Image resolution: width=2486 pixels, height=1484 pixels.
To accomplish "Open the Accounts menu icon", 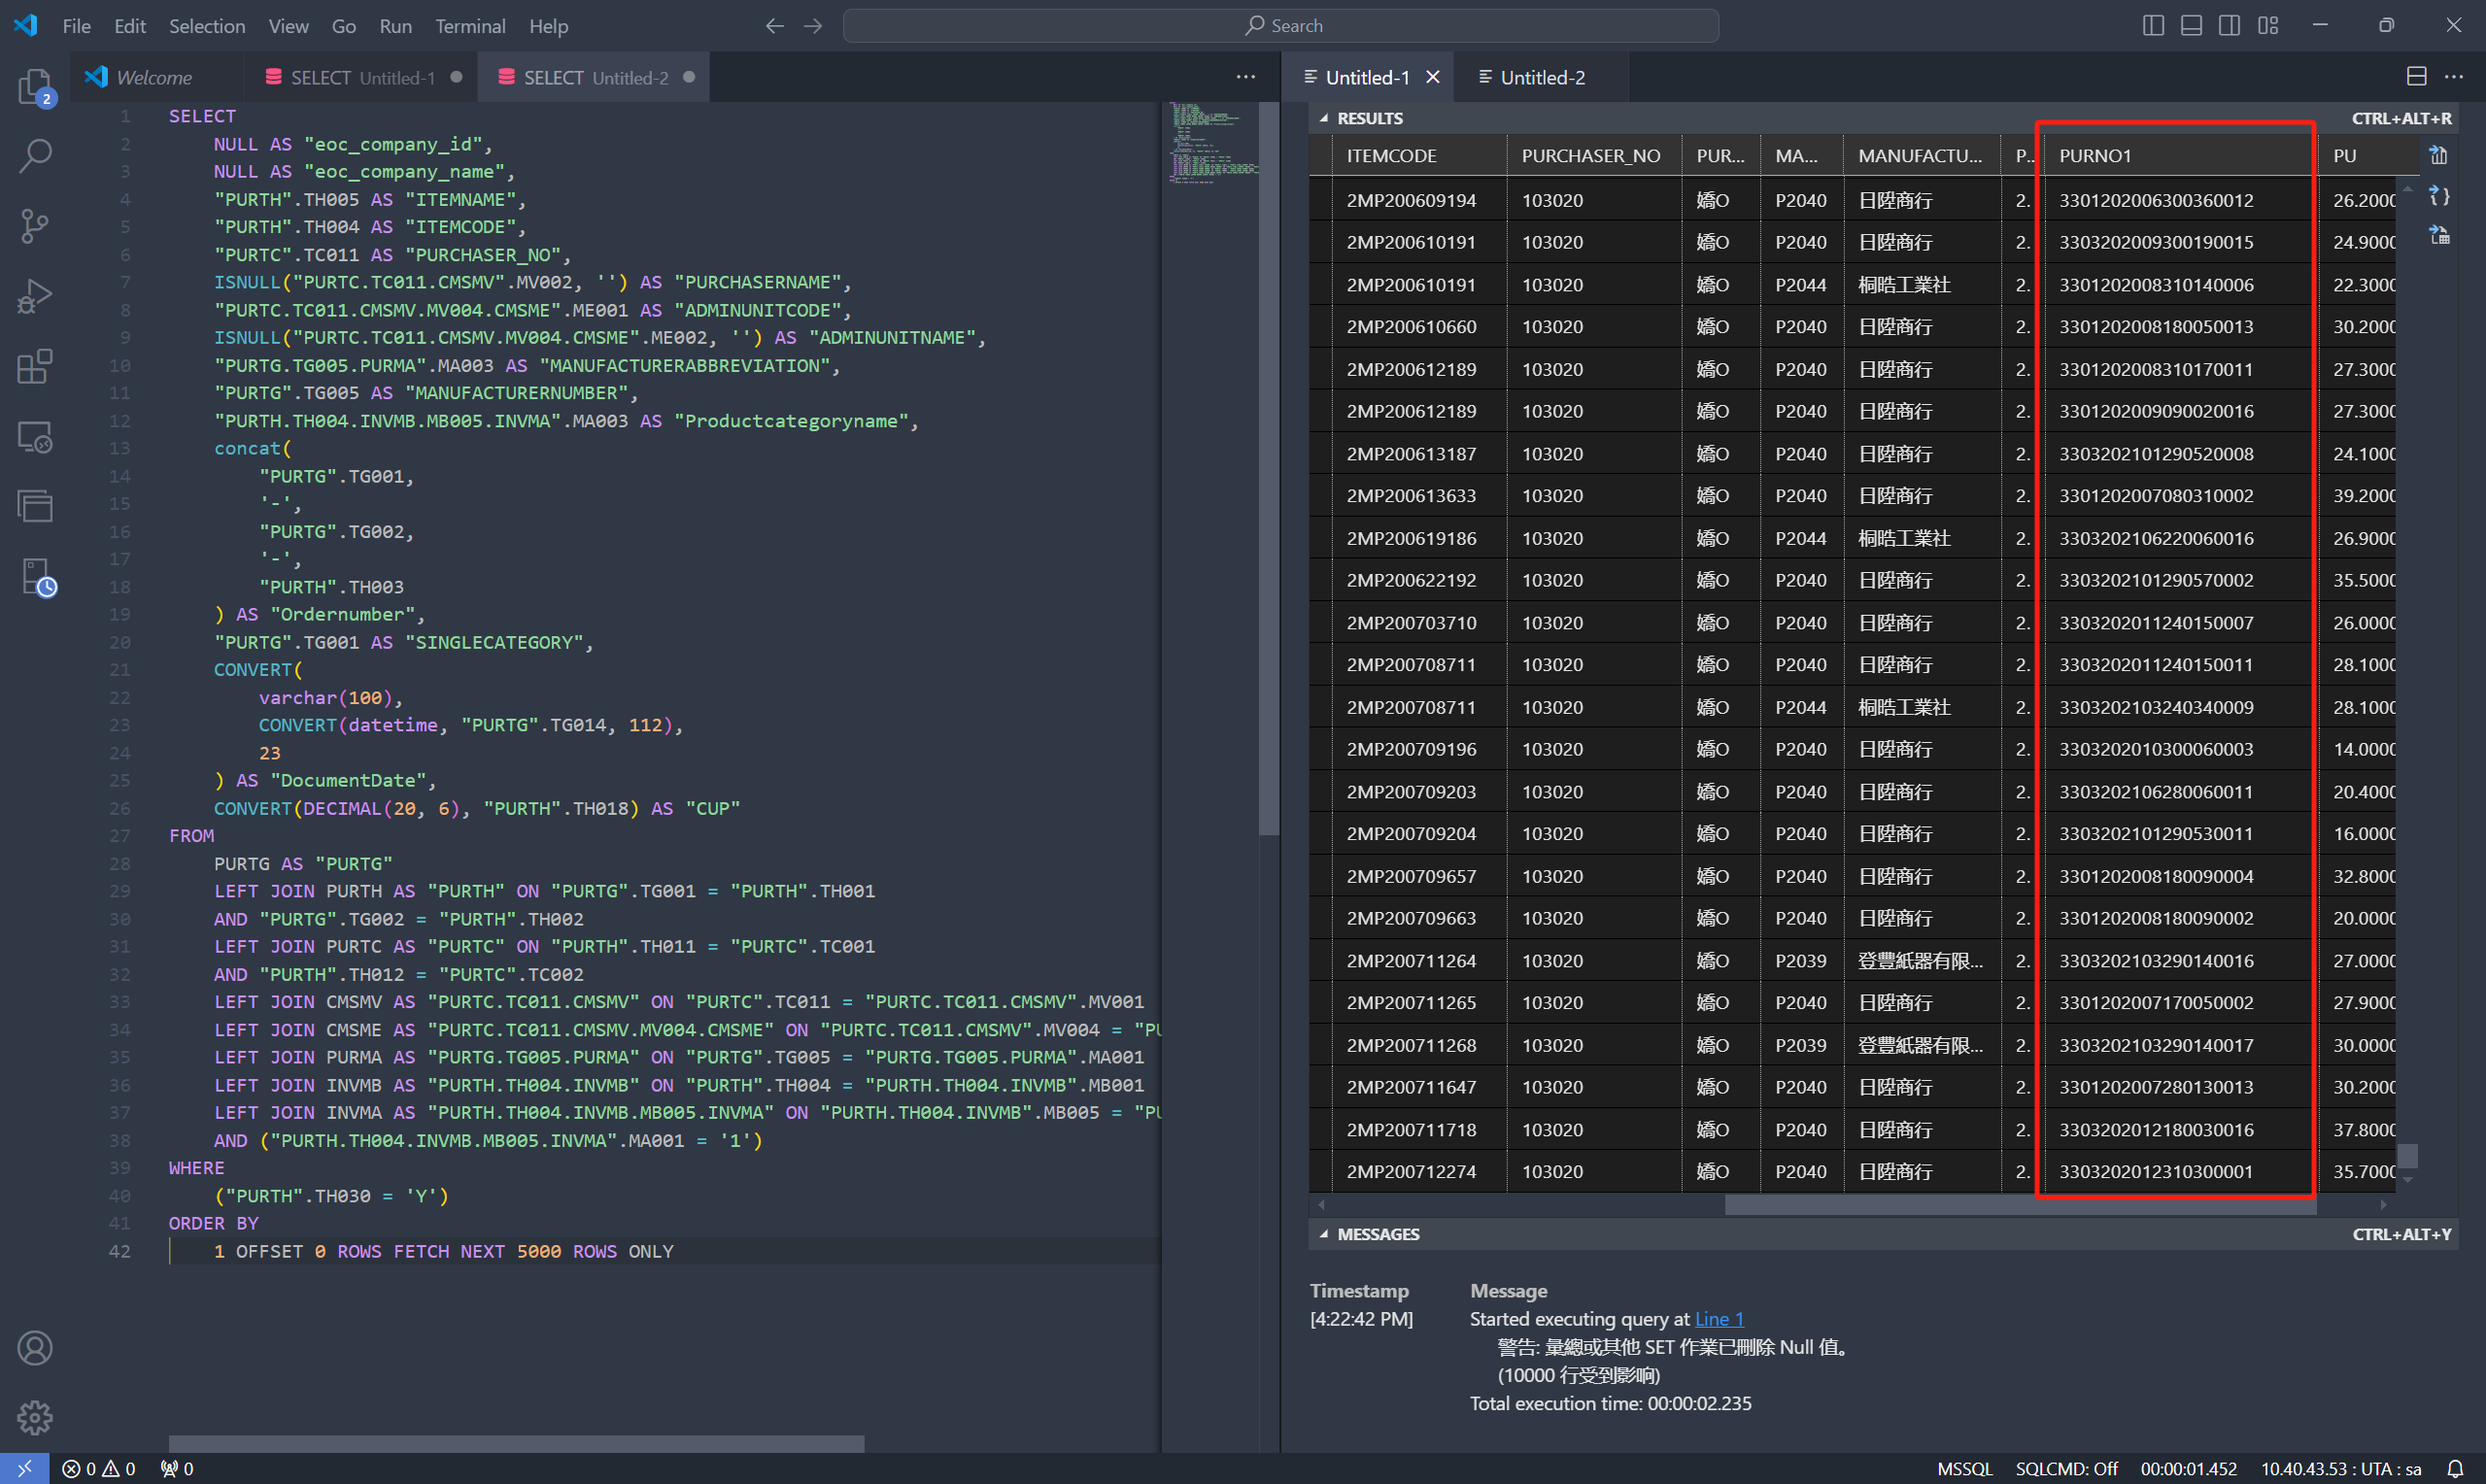I will click(x=35, y=1348).
